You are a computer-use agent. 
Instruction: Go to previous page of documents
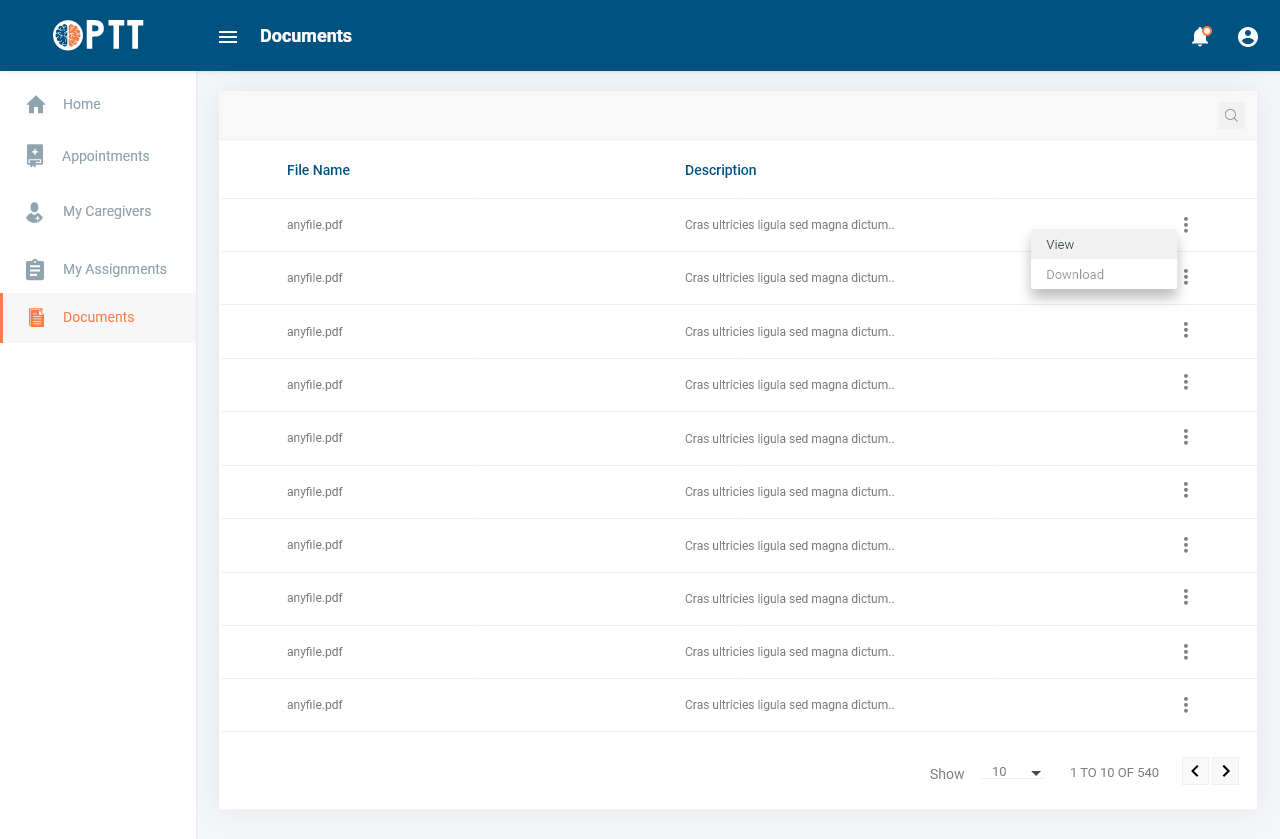[x=1195, y=771]
